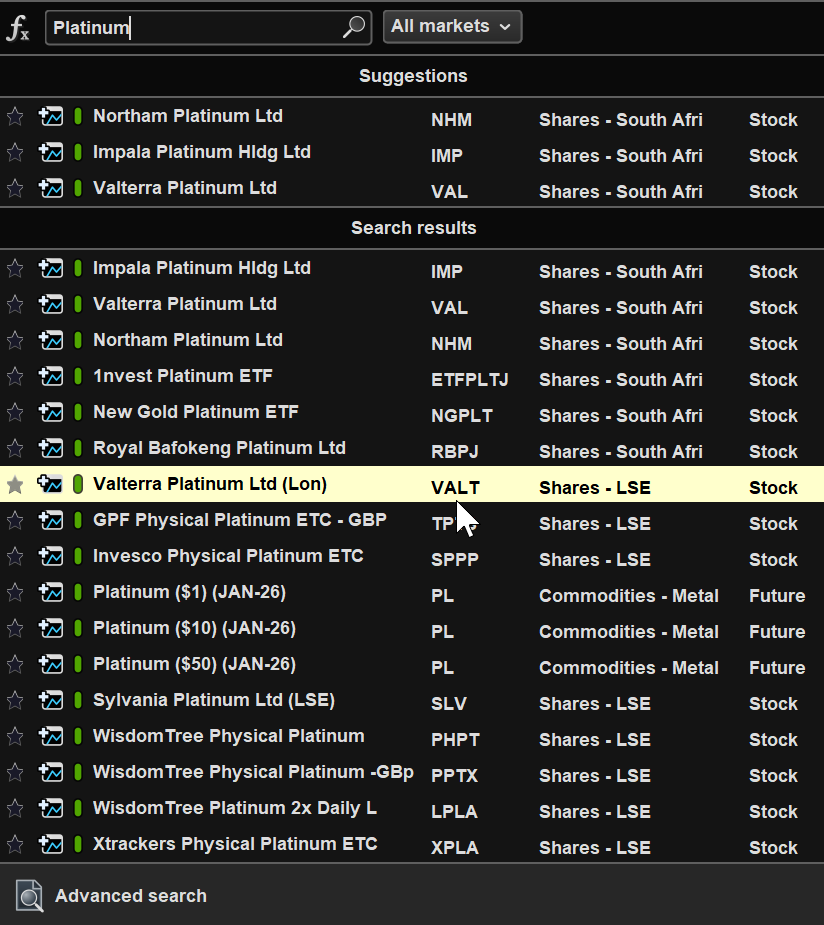The height and width of the screenshot is (925, 824).
Task: Open chart icon for Valterra Platinum Ltd (Lon)
Action: (50, 484)
